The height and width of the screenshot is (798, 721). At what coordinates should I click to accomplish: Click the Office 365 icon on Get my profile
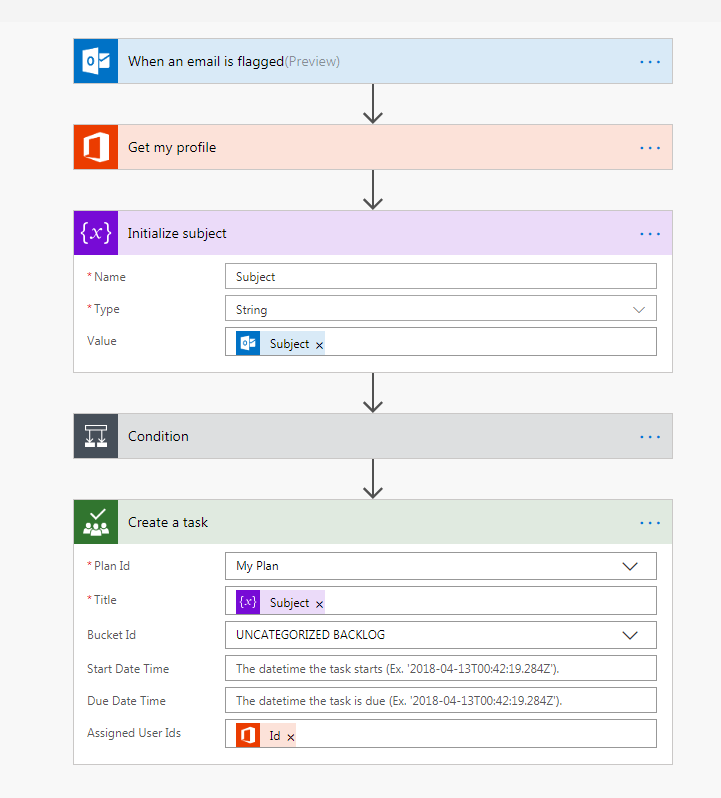pos(96,147)
